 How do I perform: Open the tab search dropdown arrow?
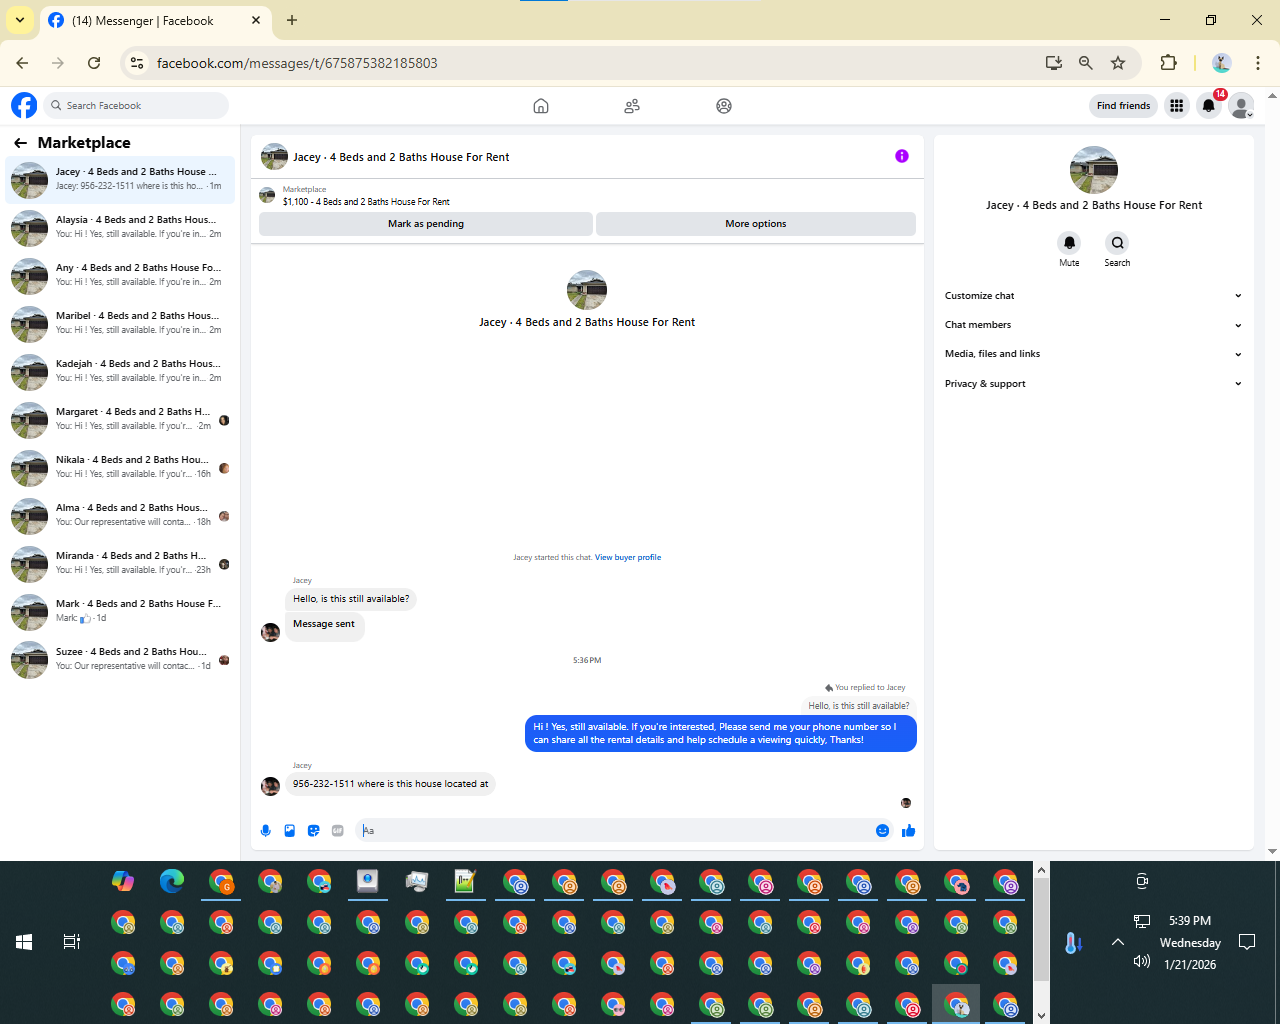point(20,20)
